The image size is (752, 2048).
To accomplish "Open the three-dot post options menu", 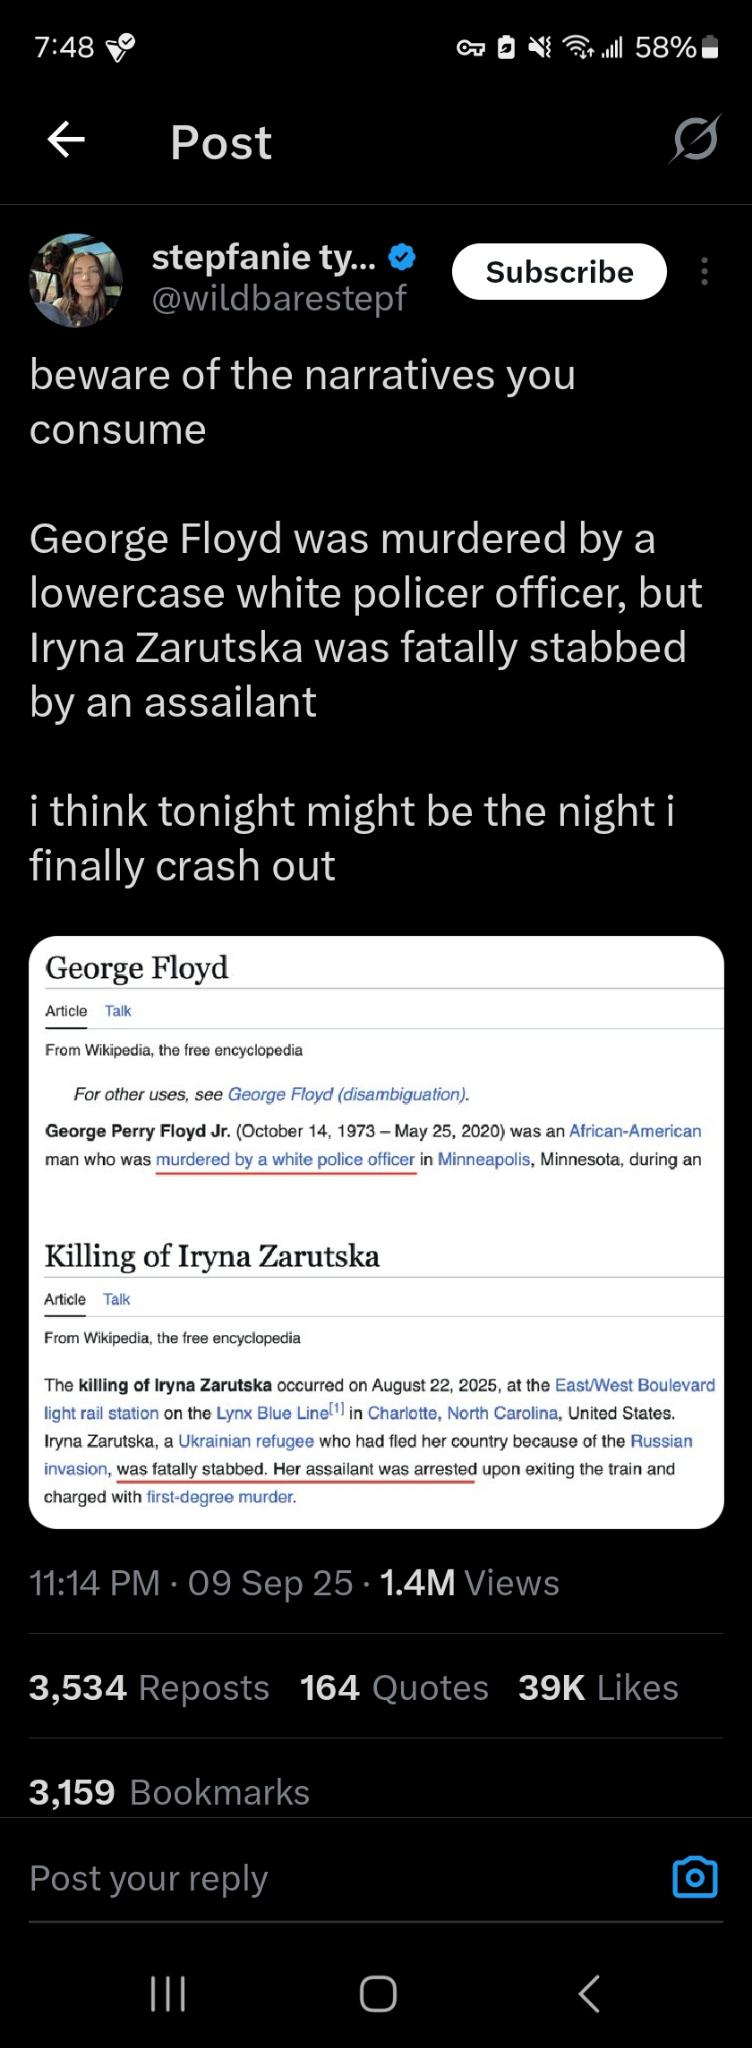I will click(x=705, y=271).
